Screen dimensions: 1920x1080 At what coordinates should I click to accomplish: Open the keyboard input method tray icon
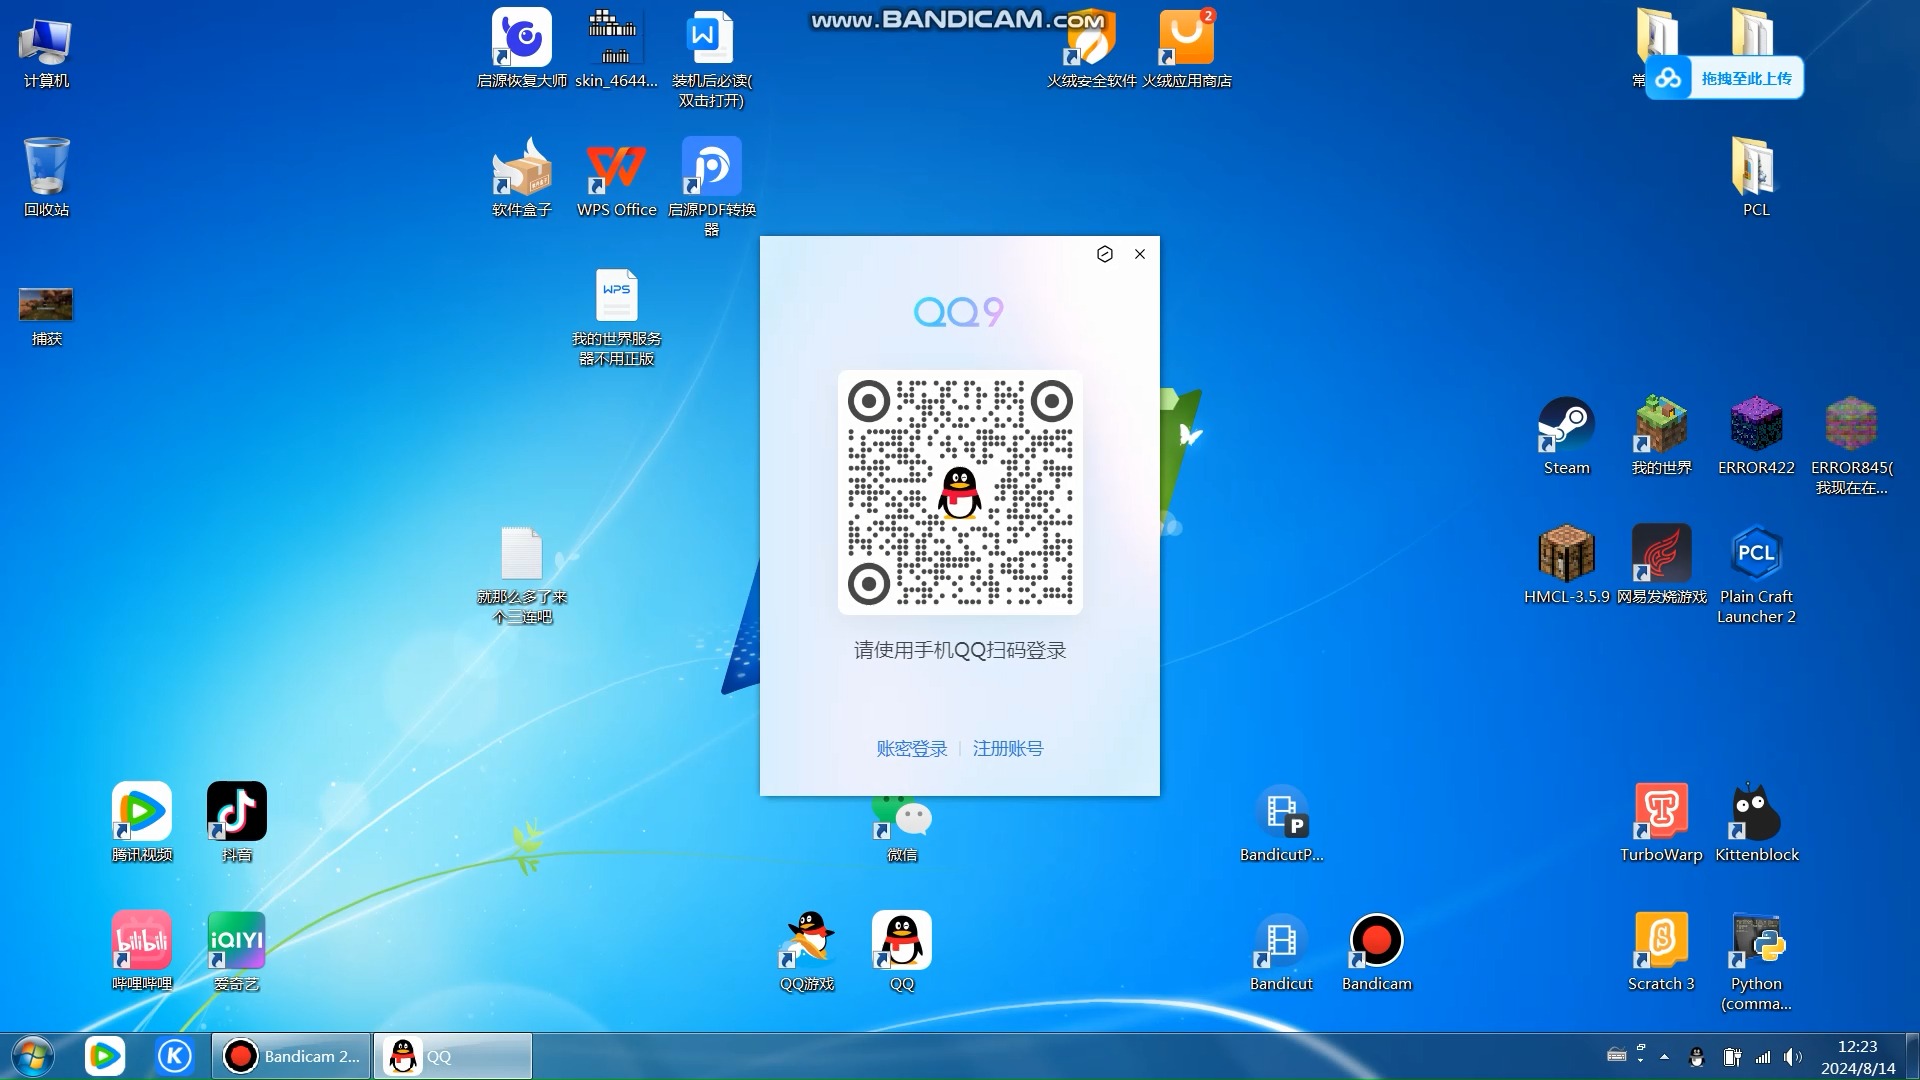point(1617,1054)
